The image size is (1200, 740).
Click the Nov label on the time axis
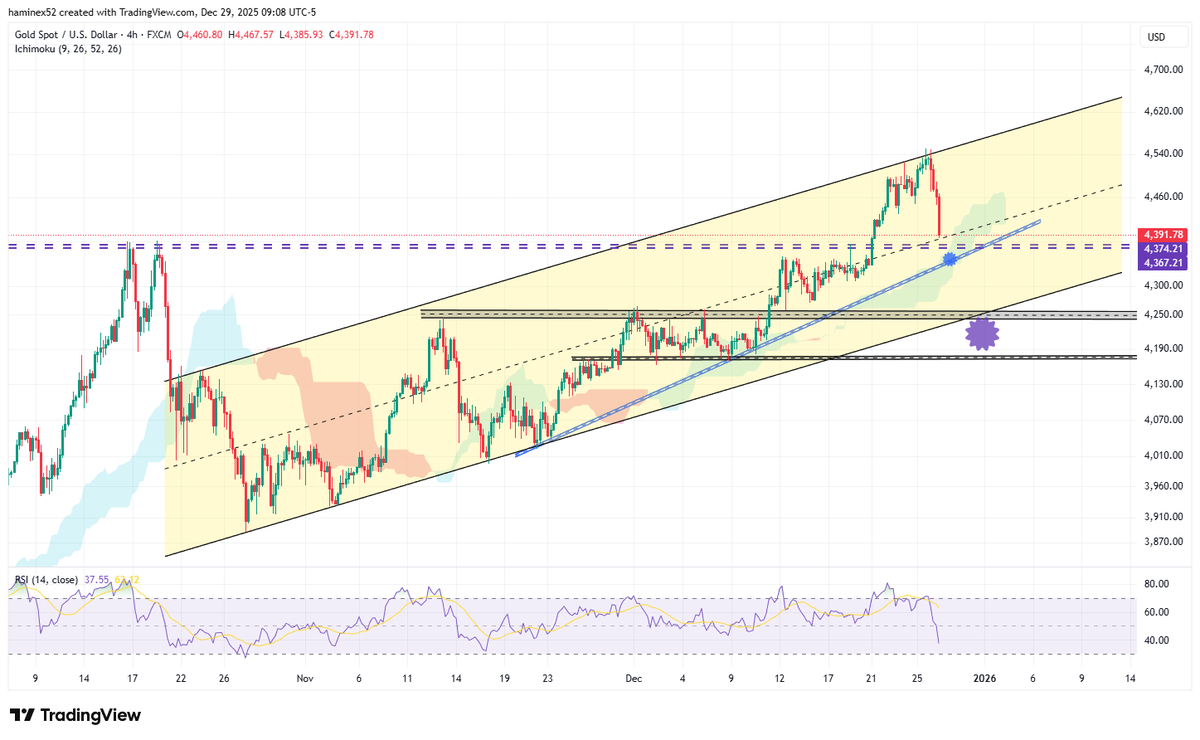(x=305, y=679)
